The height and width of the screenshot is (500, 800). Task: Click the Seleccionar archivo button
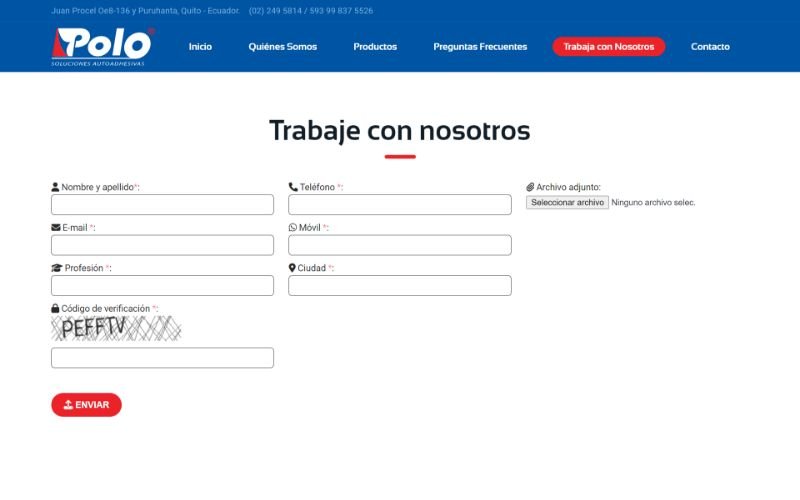coord(567,202)
